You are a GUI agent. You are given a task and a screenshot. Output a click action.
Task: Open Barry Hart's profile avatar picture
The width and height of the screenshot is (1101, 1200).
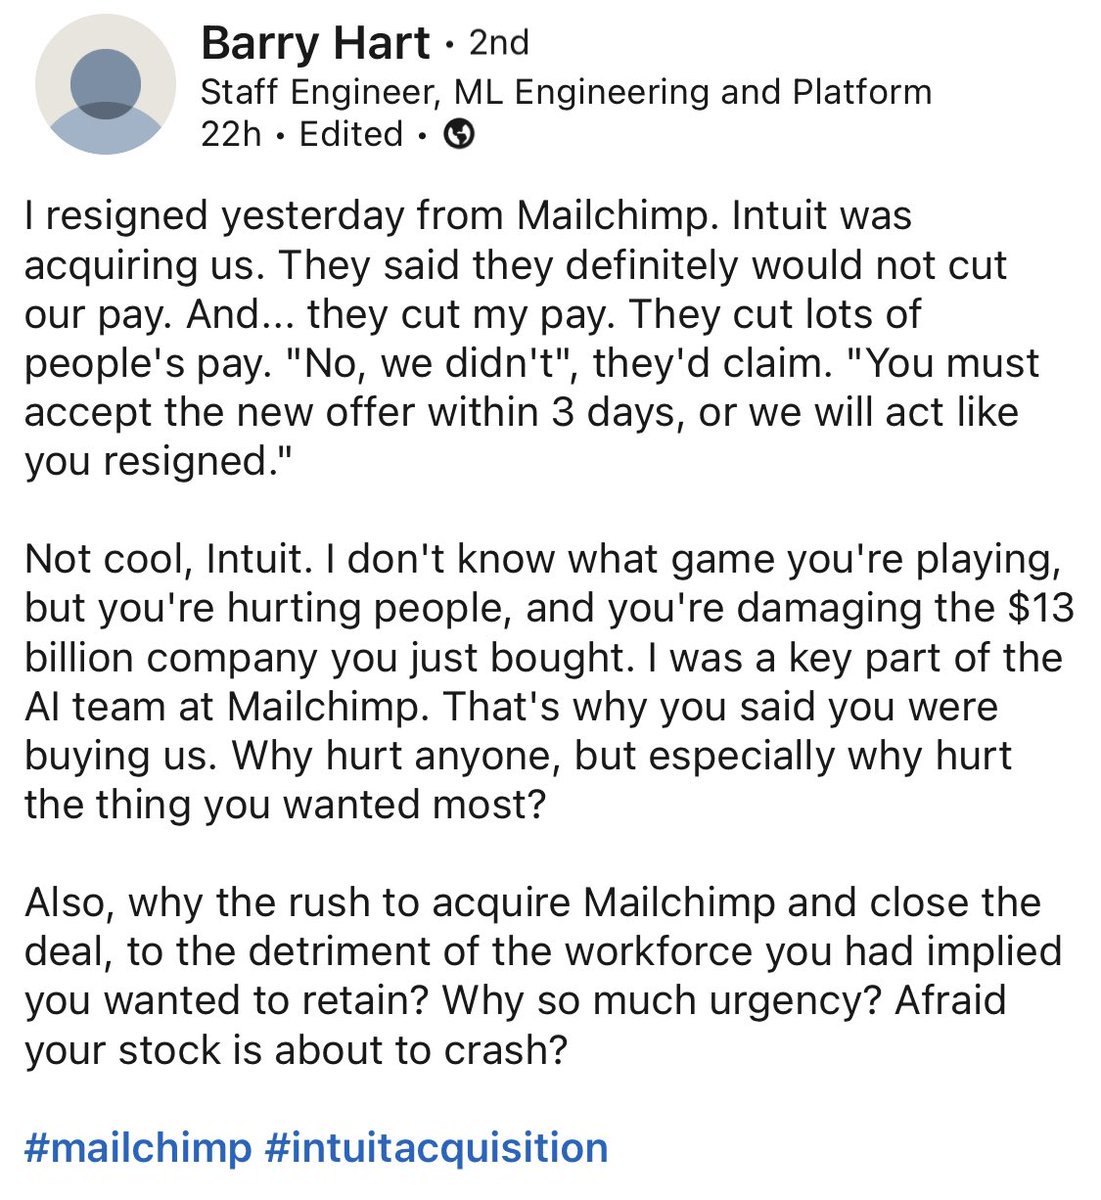point(105,85)
